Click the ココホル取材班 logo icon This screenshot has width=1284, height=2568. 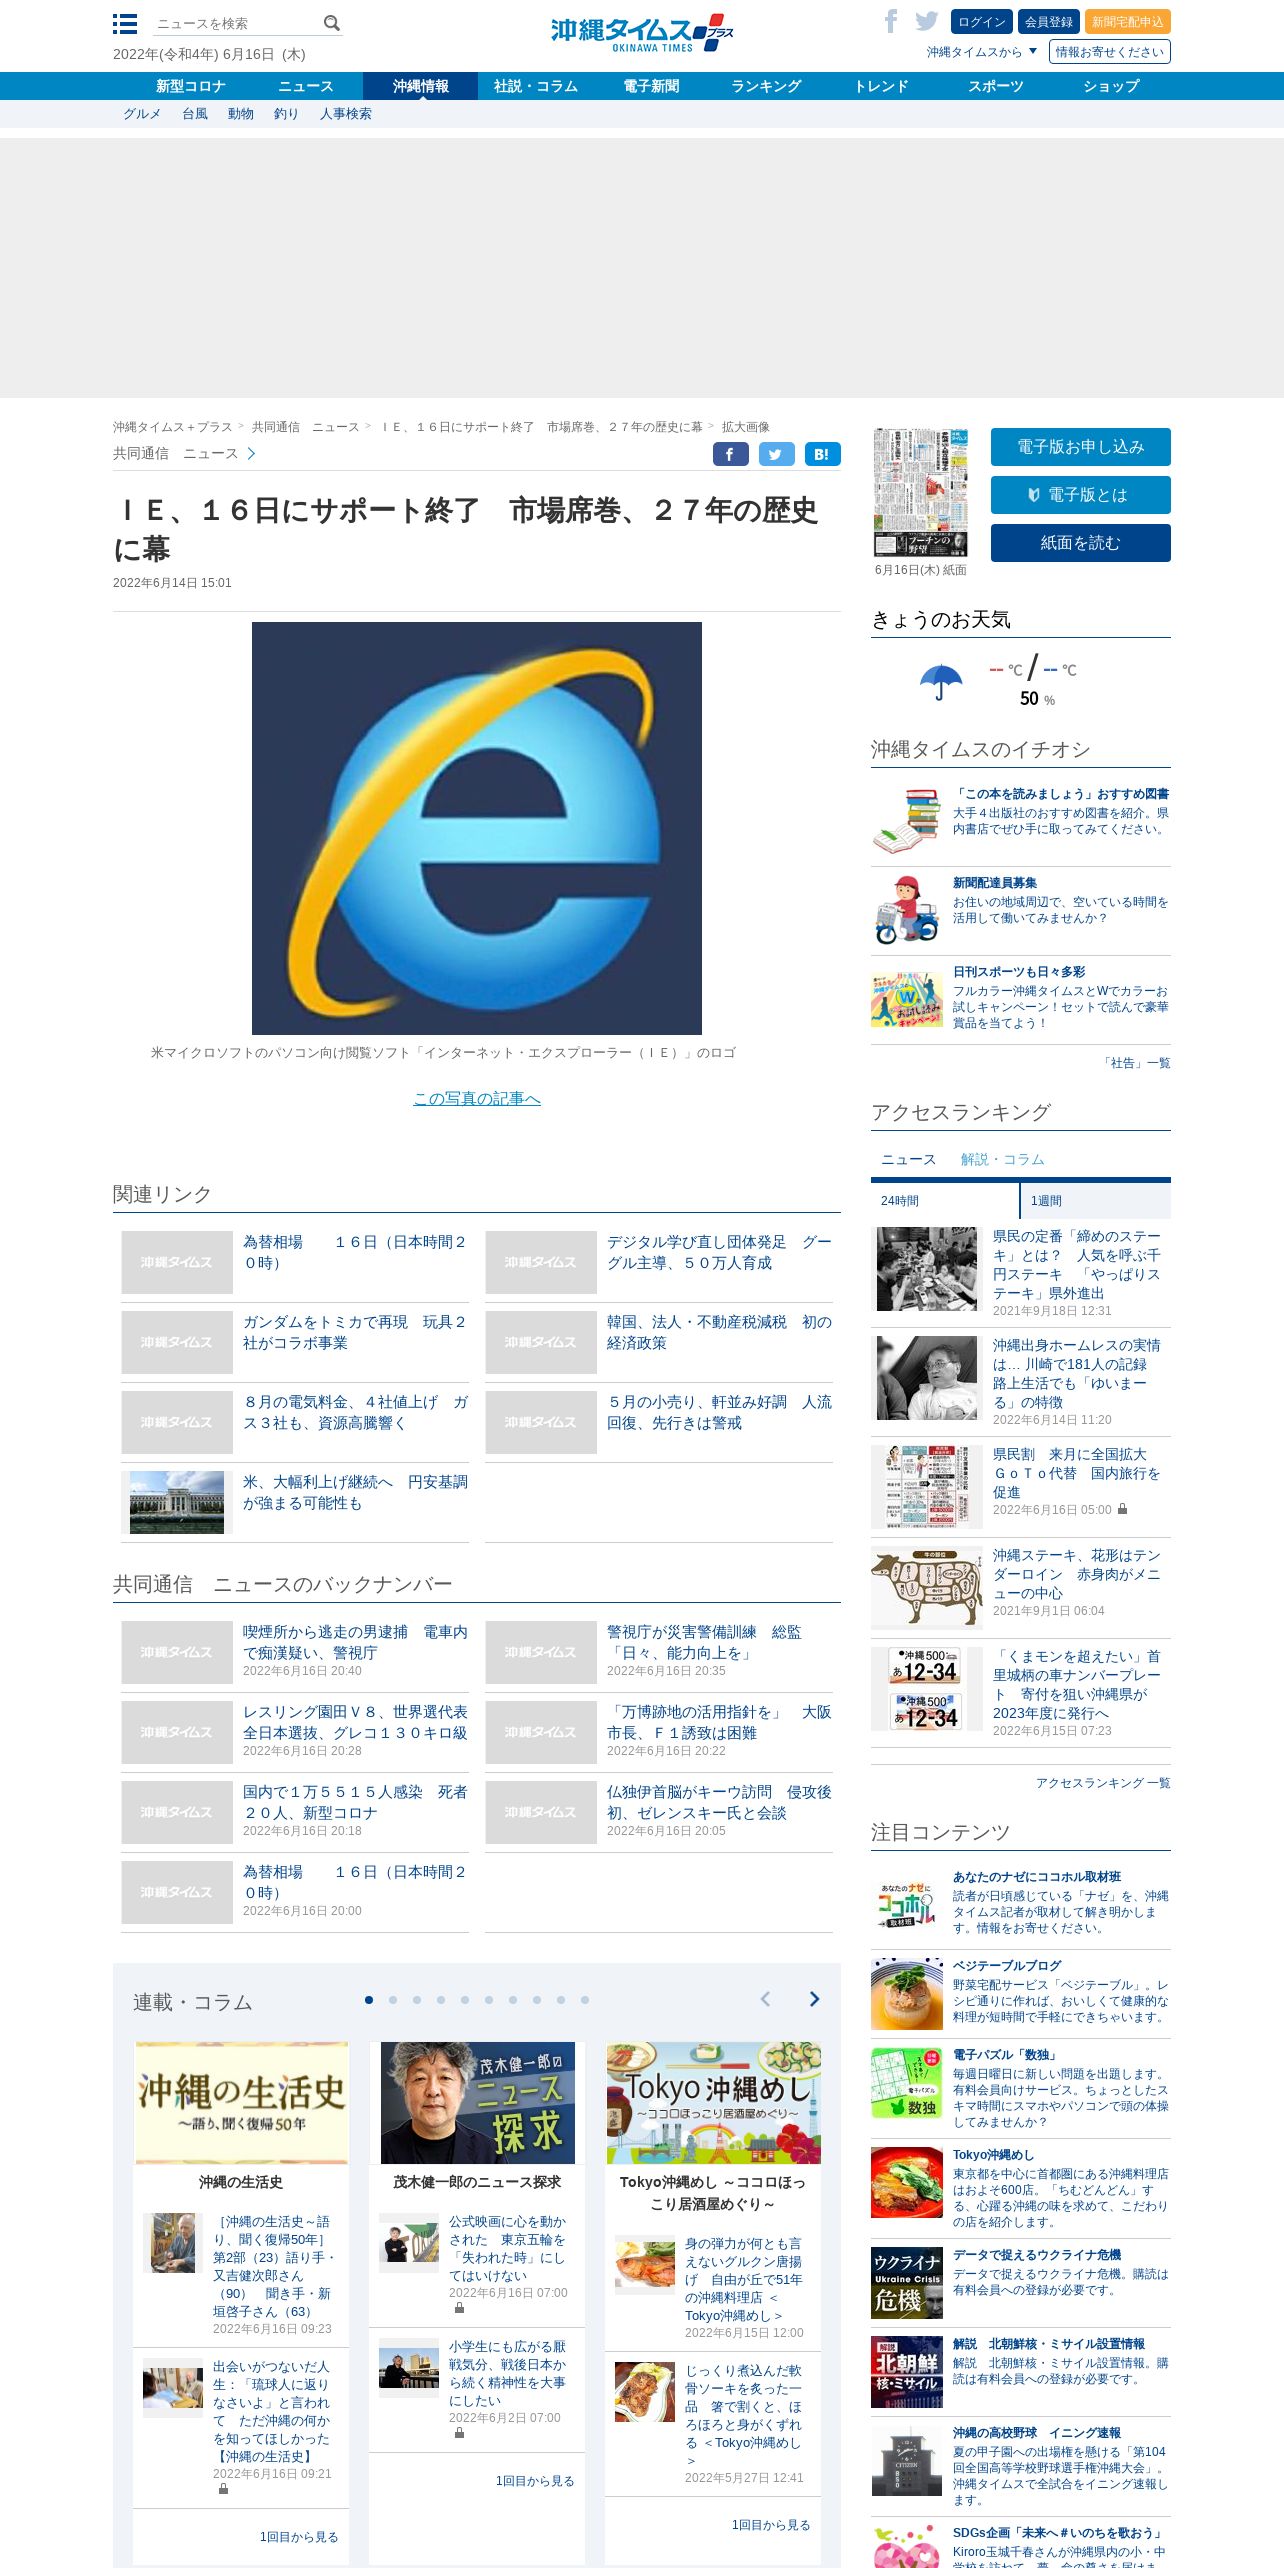(x=907, y=1904)
